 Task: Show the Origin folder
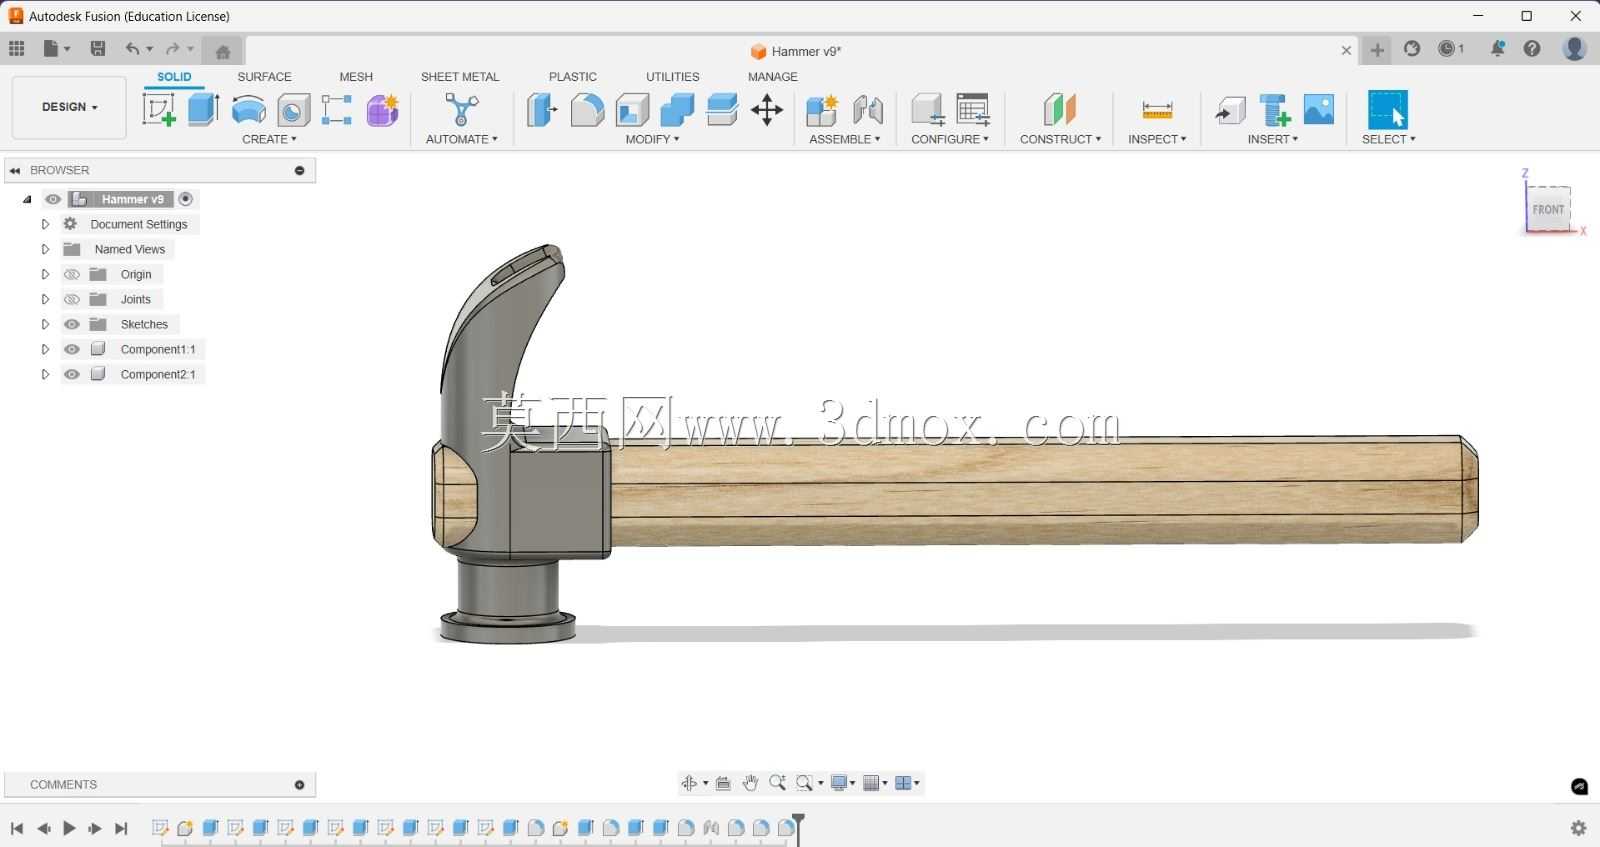pyautogui.click(x=71, y=274)
